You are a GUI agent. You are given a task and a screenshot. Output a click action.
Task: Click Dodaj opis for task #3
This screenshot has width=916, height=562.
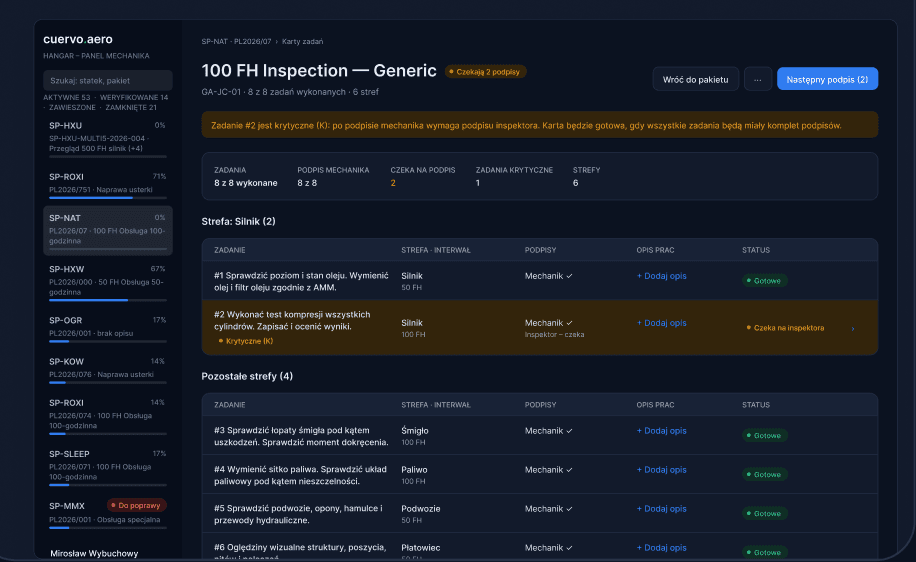pyautogui.click(x=661, y=431)
